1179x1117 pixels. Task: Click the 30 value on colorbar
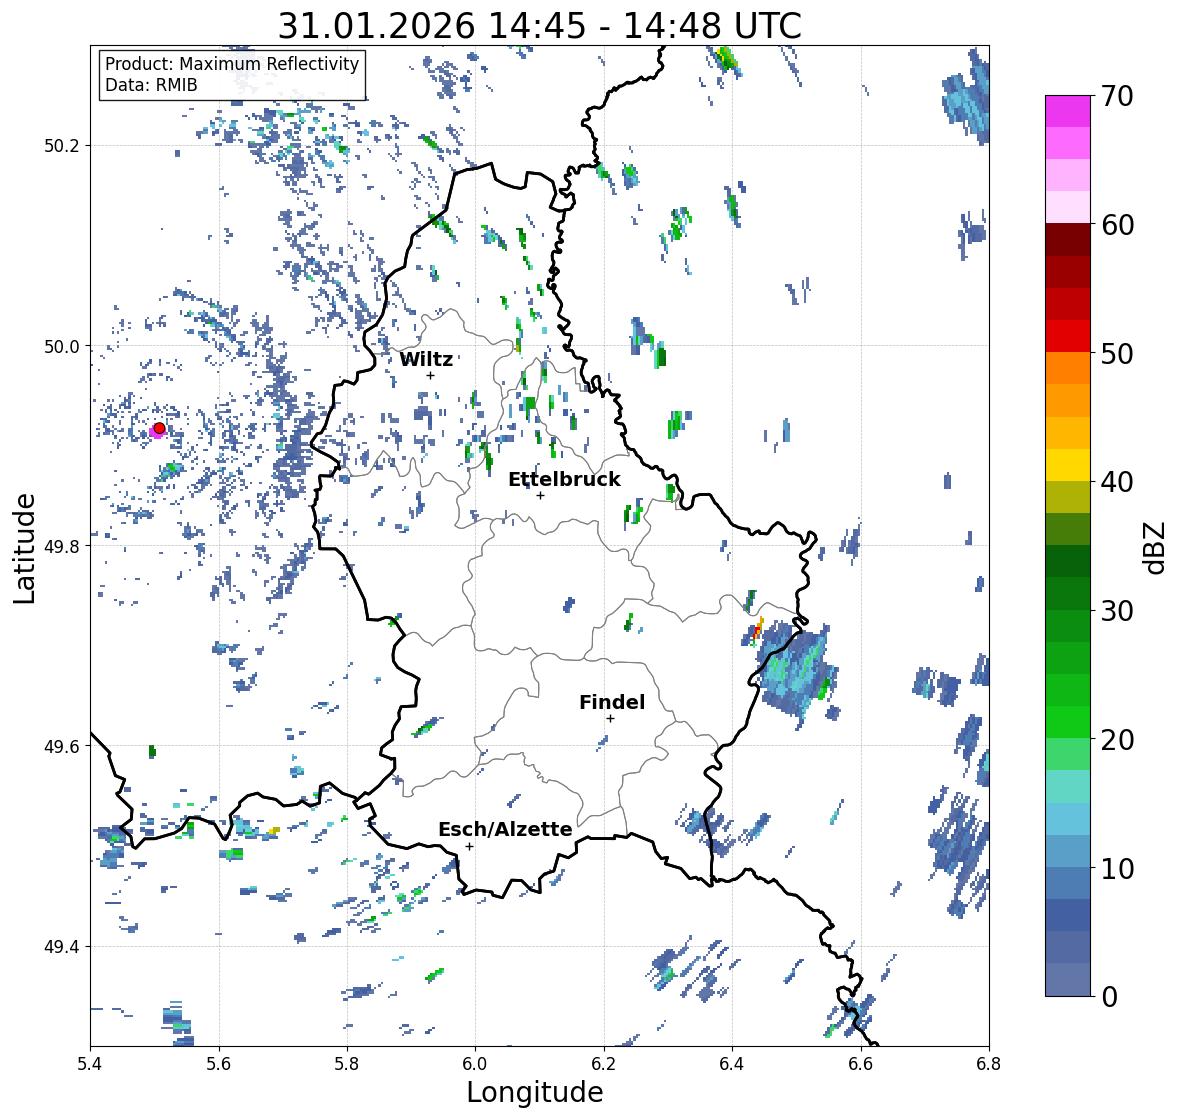[1117, 610]
